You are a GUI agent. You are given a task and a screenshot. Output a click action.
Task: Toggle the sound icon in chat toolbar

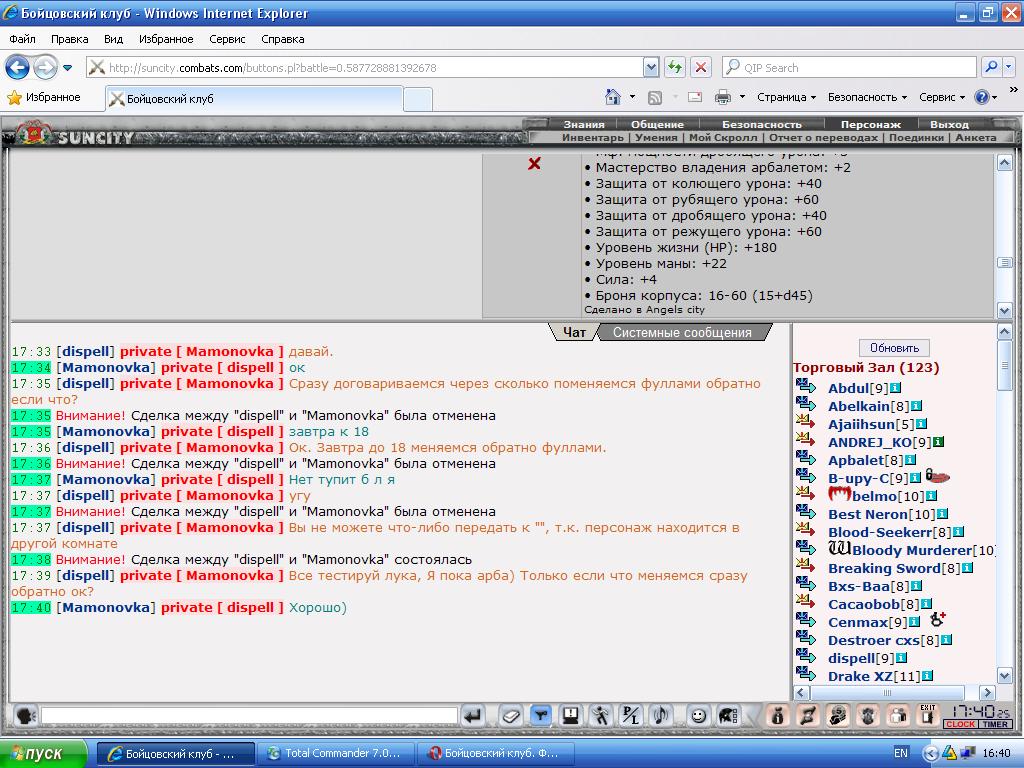pos(660,716)
